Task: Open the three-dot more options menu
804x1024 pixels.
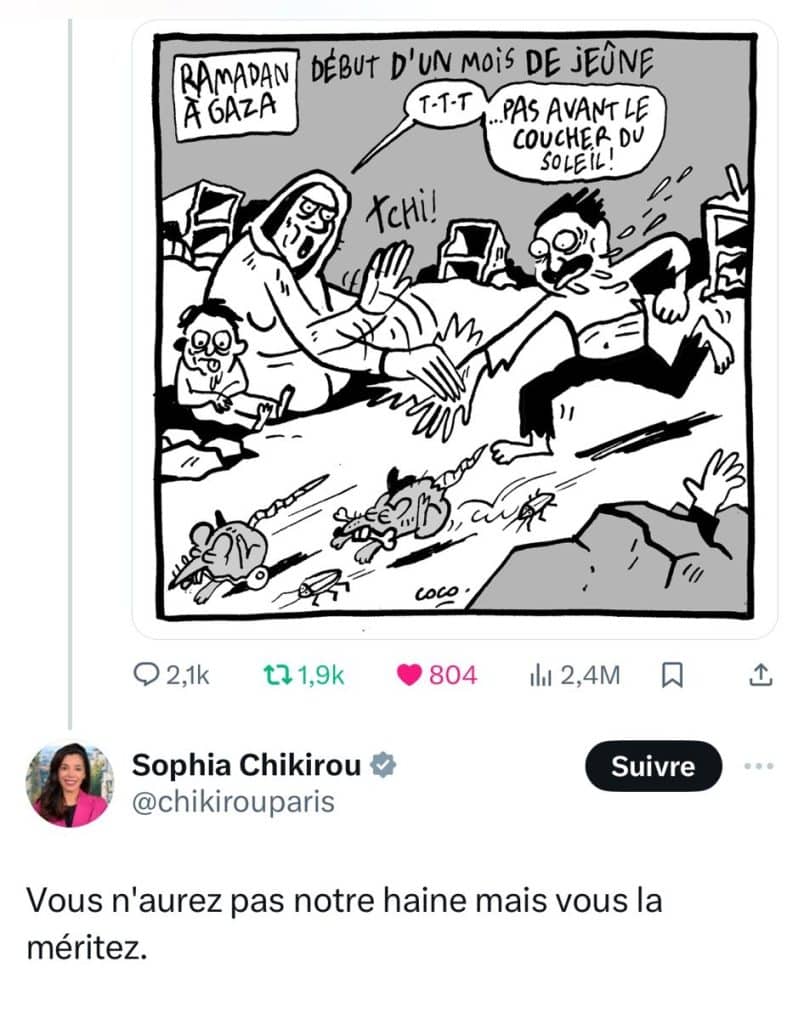Action: tap(759, 766)
